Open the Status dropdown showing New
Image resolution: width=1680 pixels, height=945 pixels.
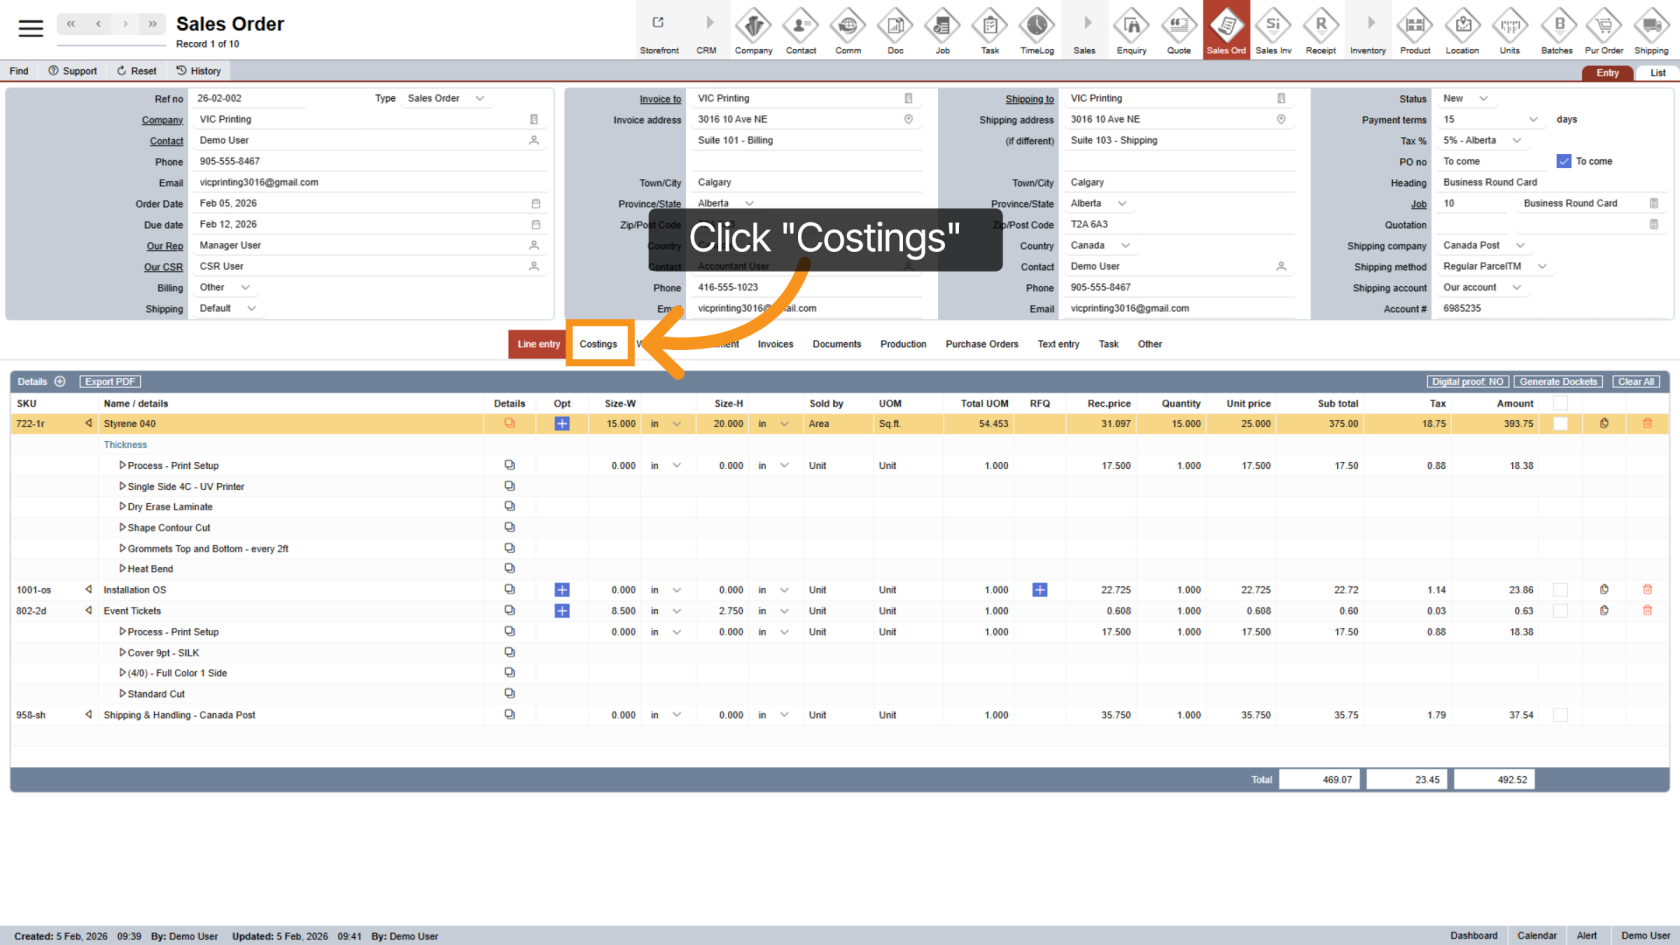(1465, 98)
